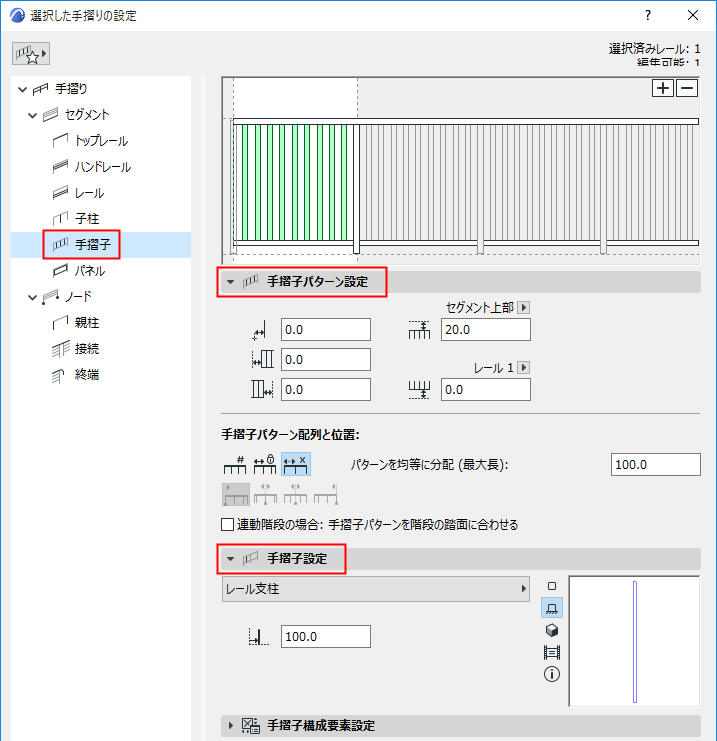Select 手摺子 in the tree

(x=93, y=245)
